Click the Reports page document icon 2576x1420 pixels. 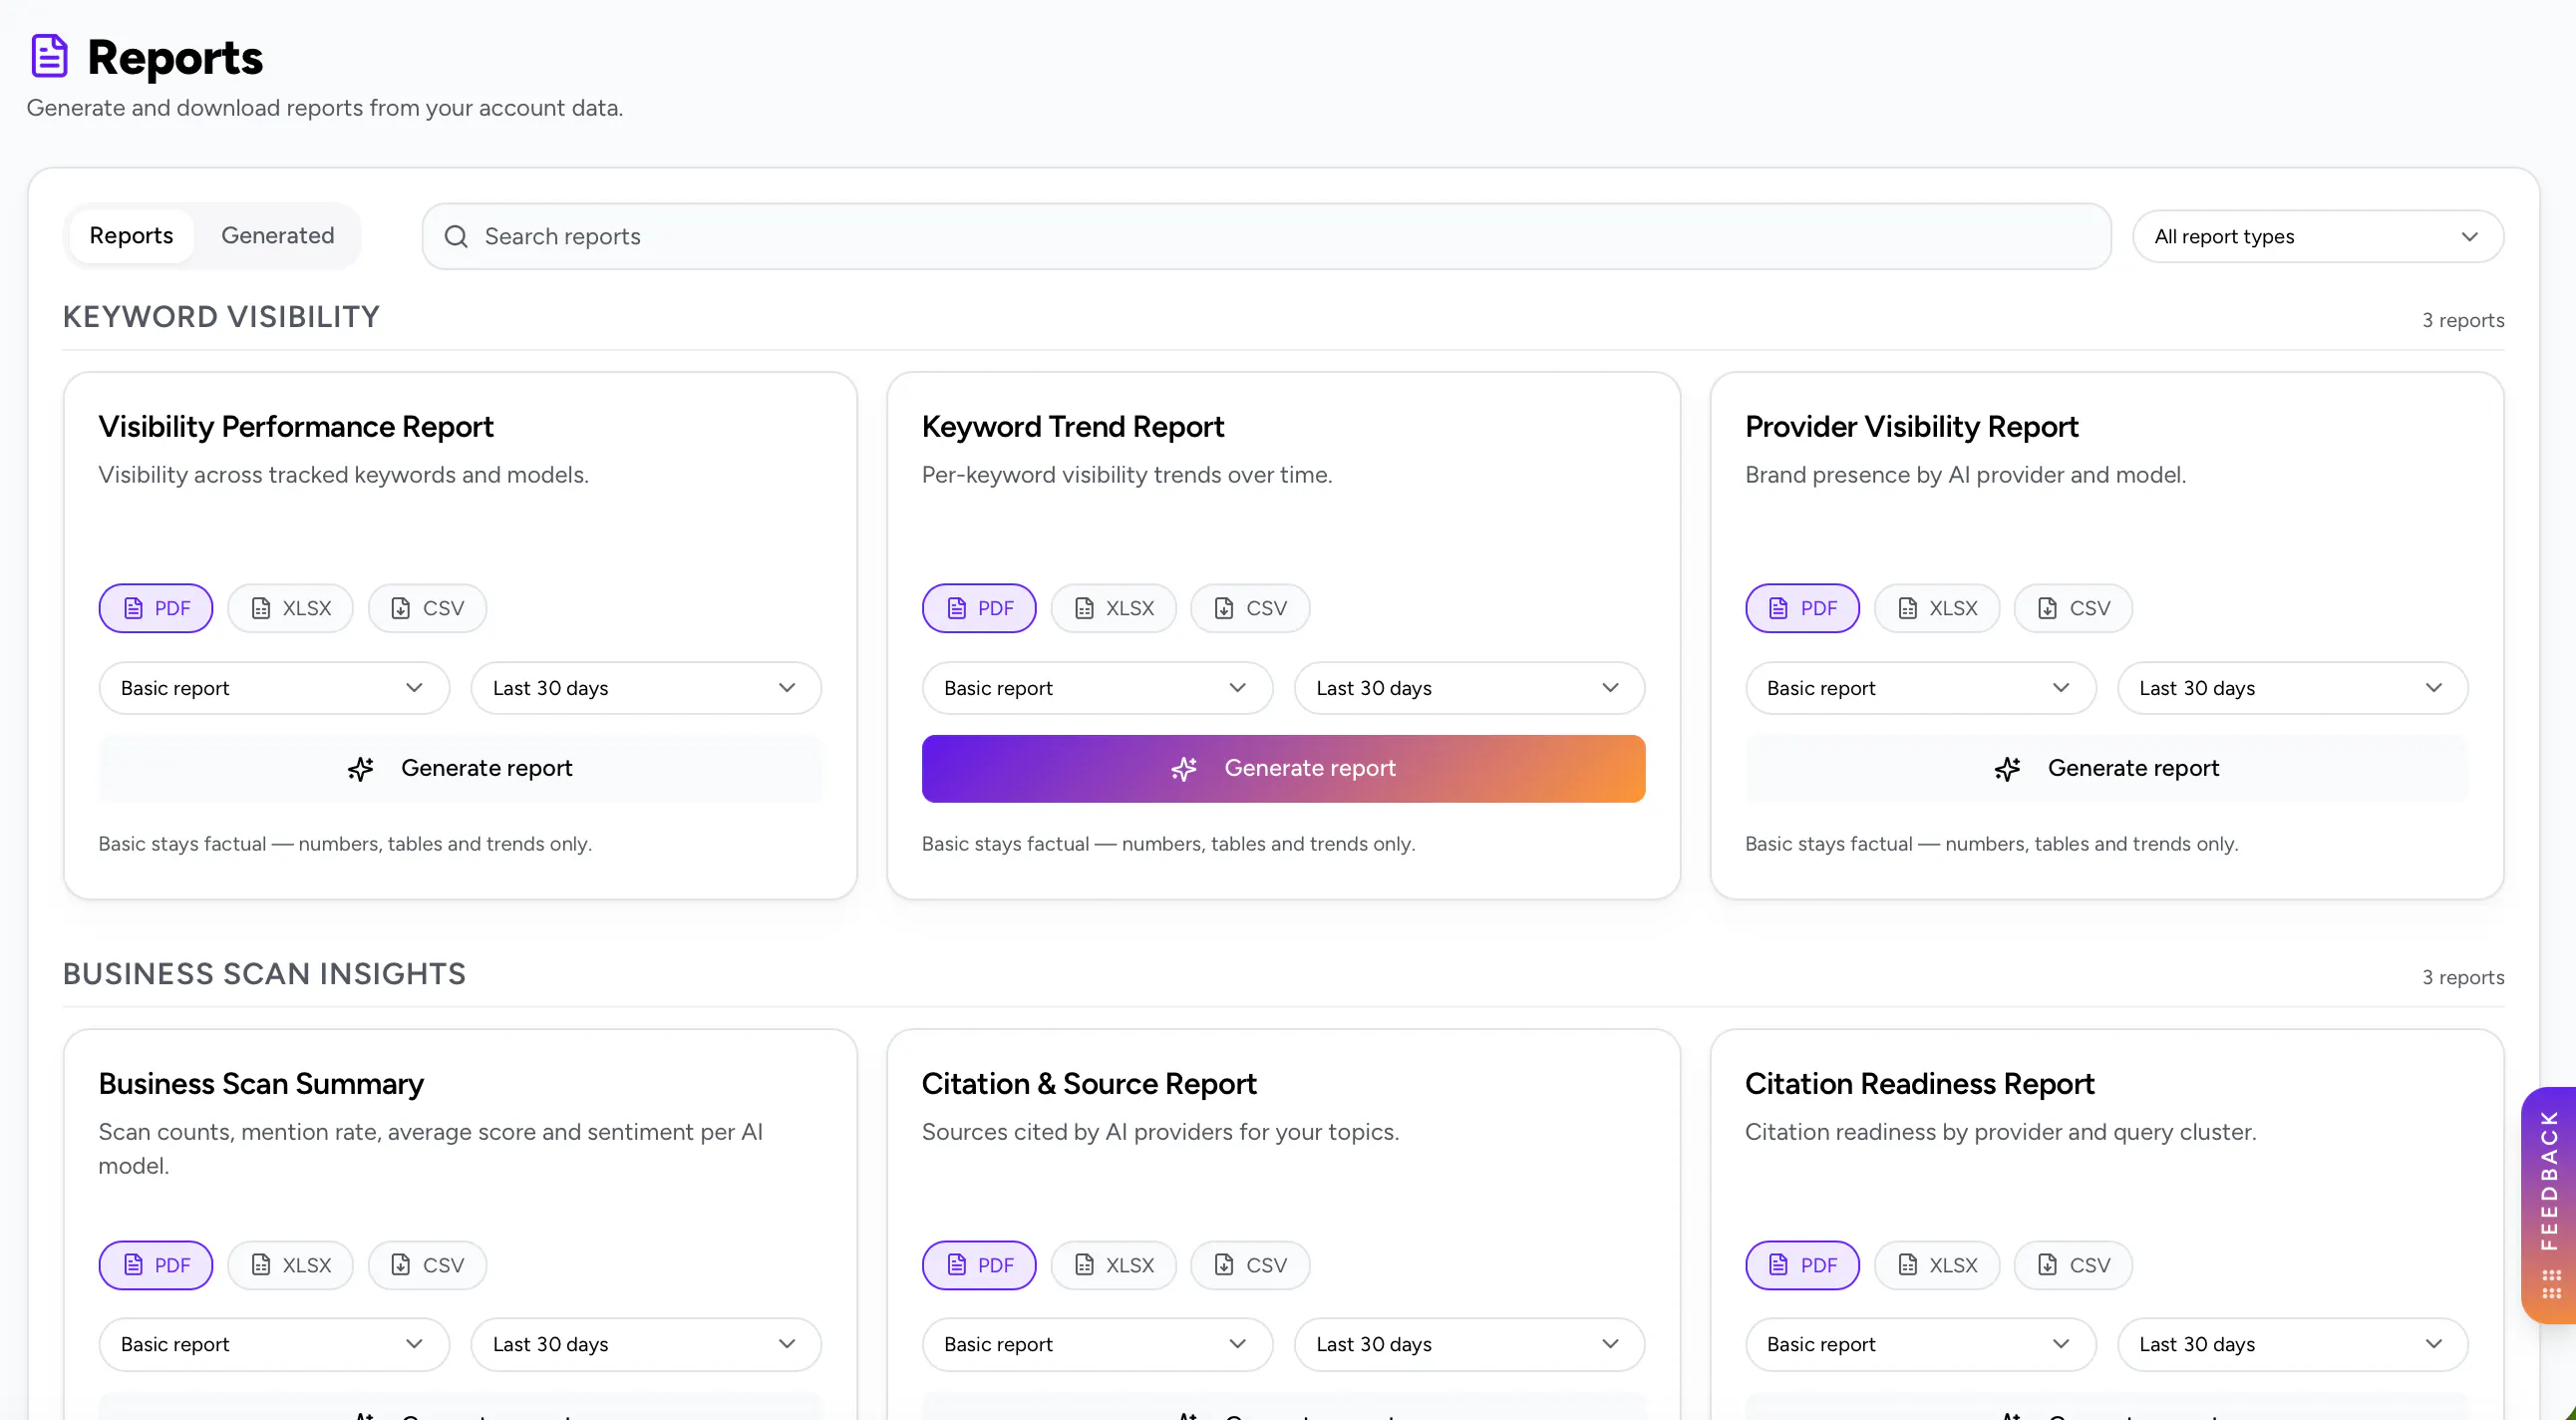pyautogui.click(x=49, y=56)
